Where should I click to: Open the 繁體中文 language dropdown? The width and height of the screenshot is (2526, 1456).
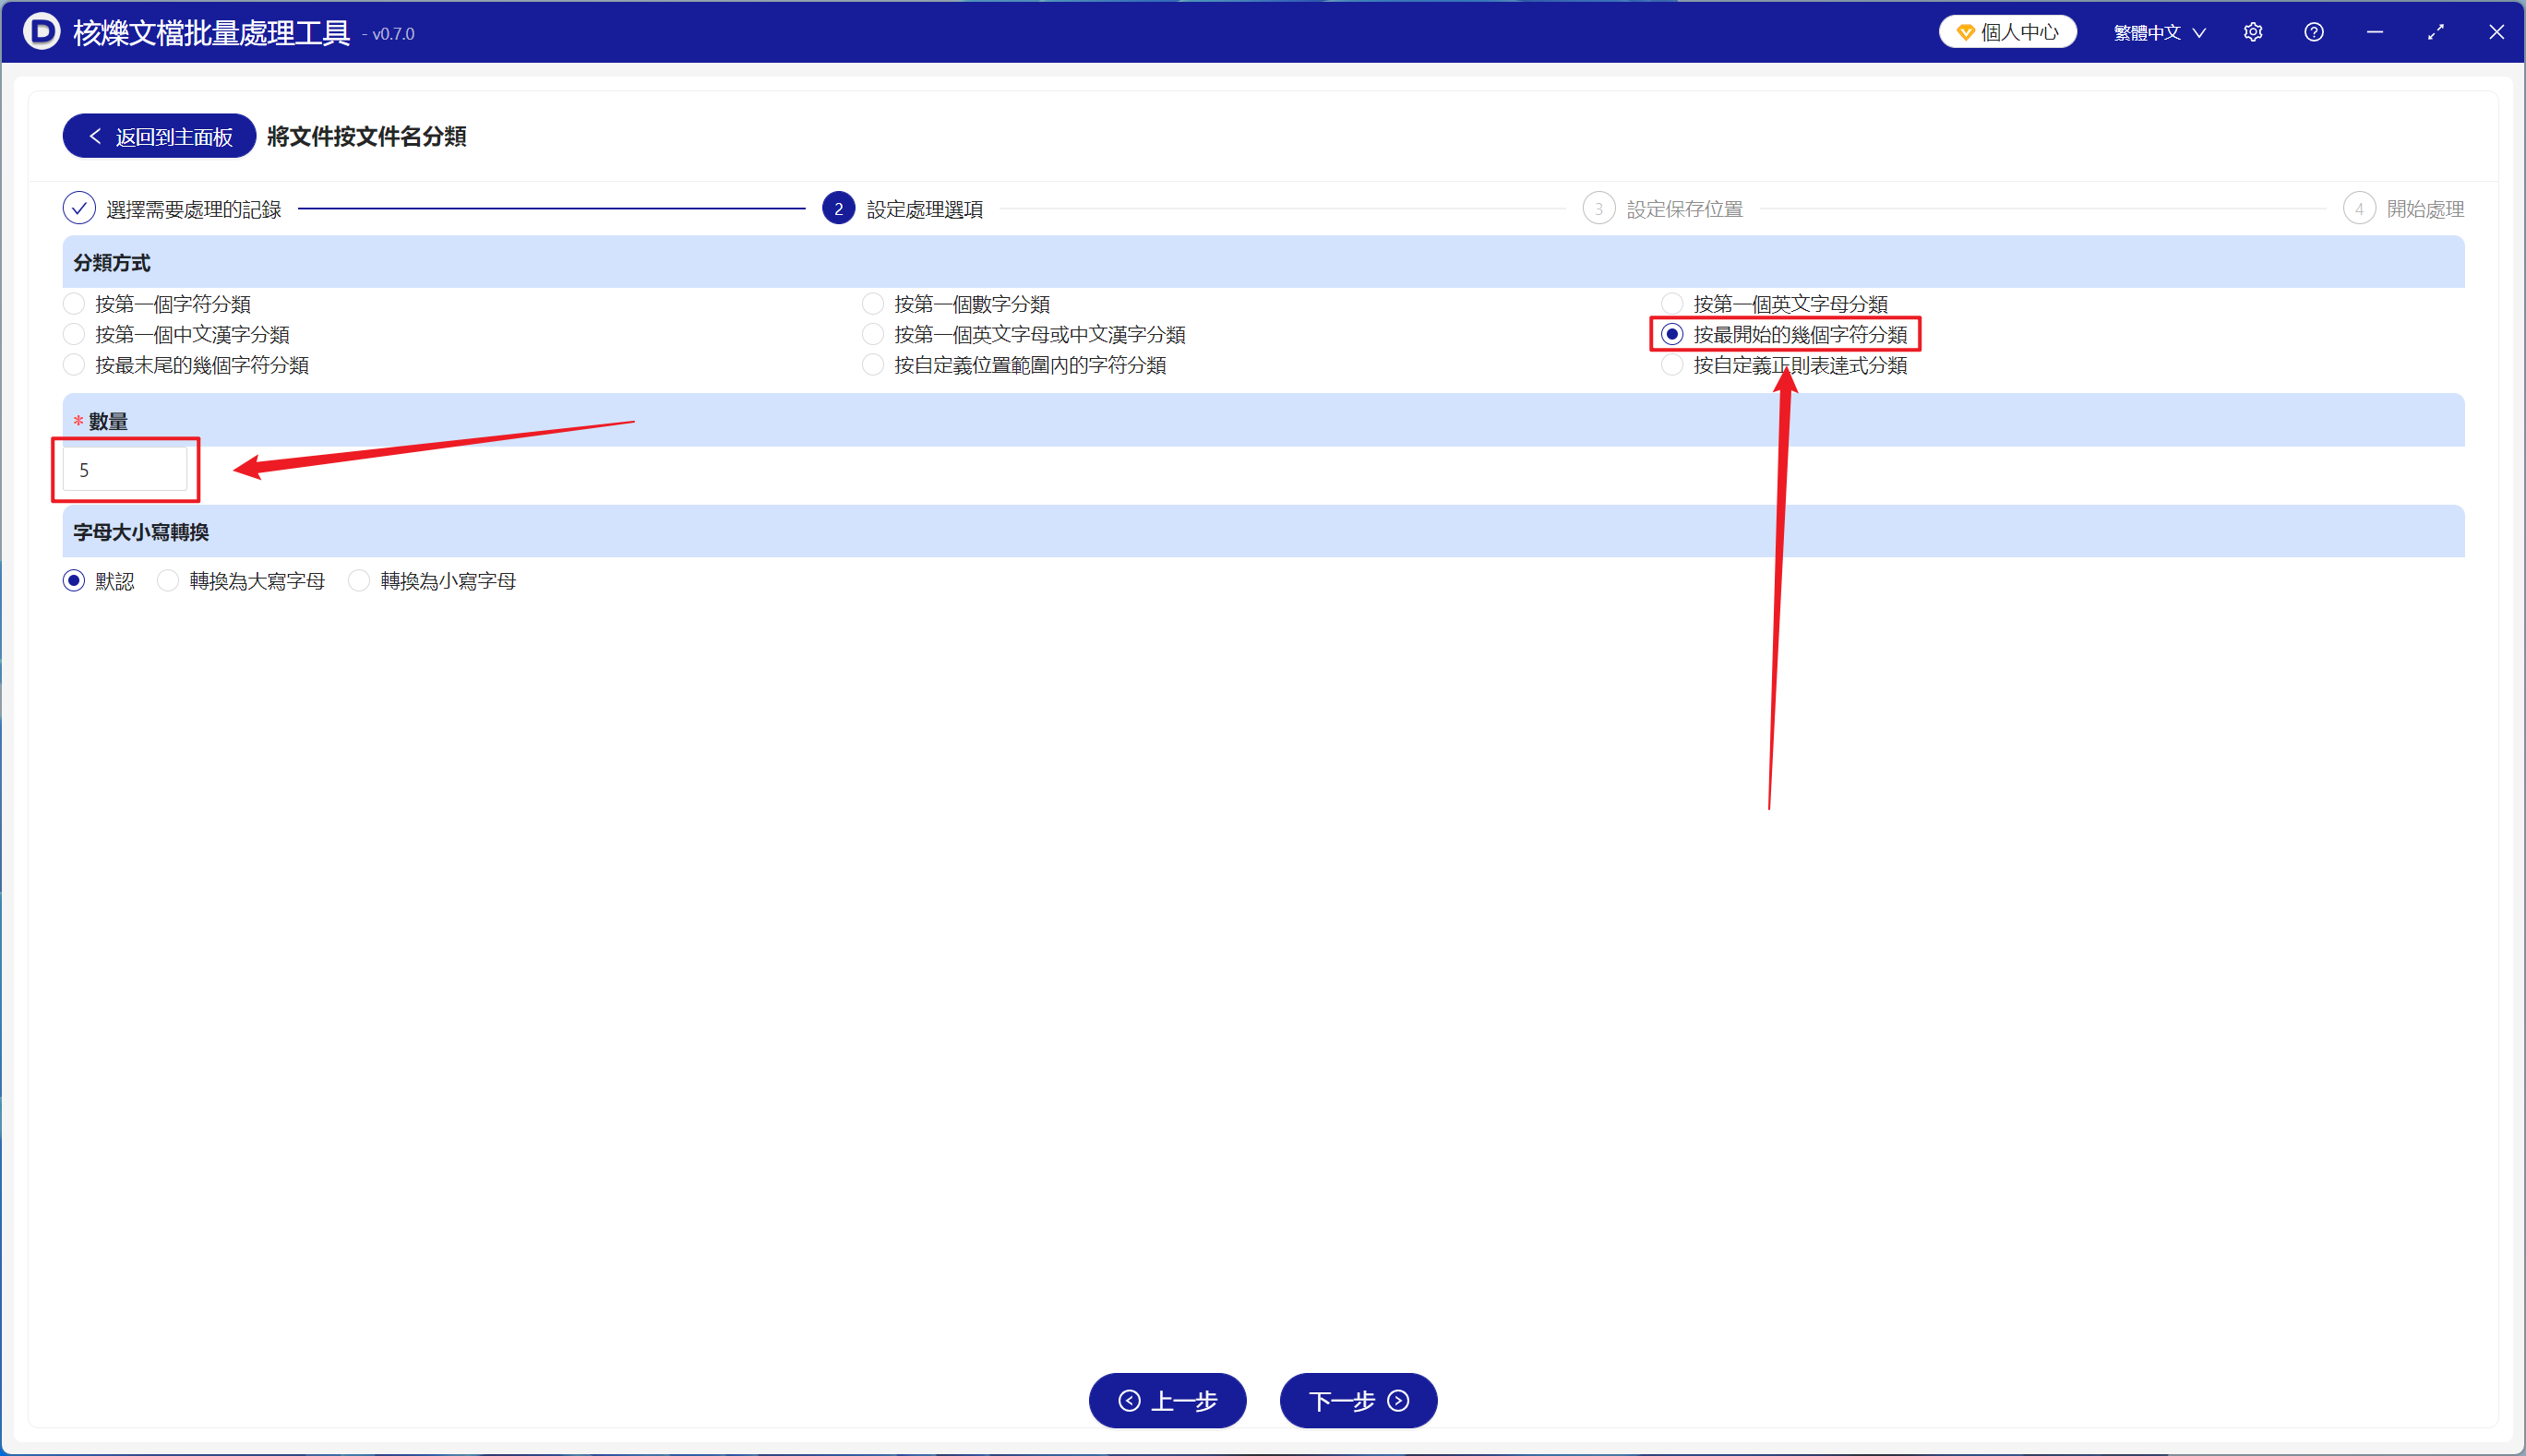2159,32
